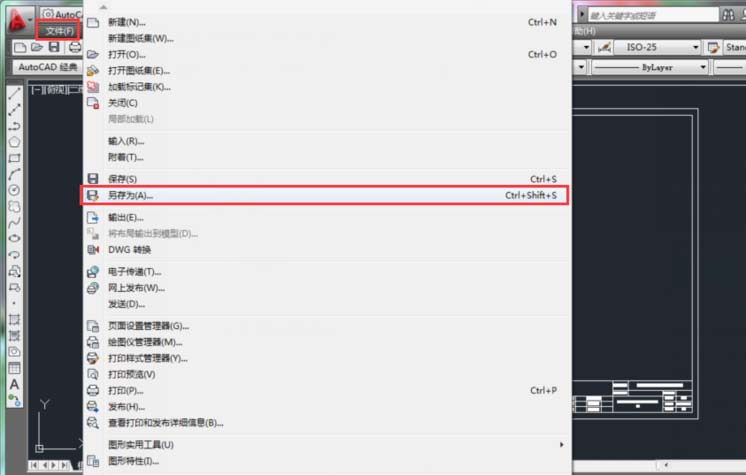Select the Line tool in the draw toolbar
The height and width of the screenshot is (475, 746).
point(14,93)
